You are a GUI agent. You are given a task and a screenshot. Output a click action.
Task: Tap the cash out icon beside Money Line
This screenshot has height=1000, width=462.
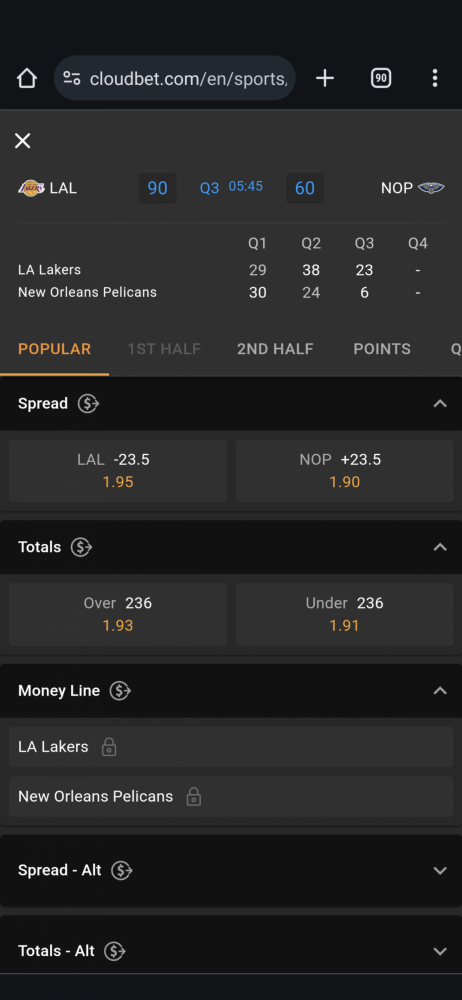[120, 691]
